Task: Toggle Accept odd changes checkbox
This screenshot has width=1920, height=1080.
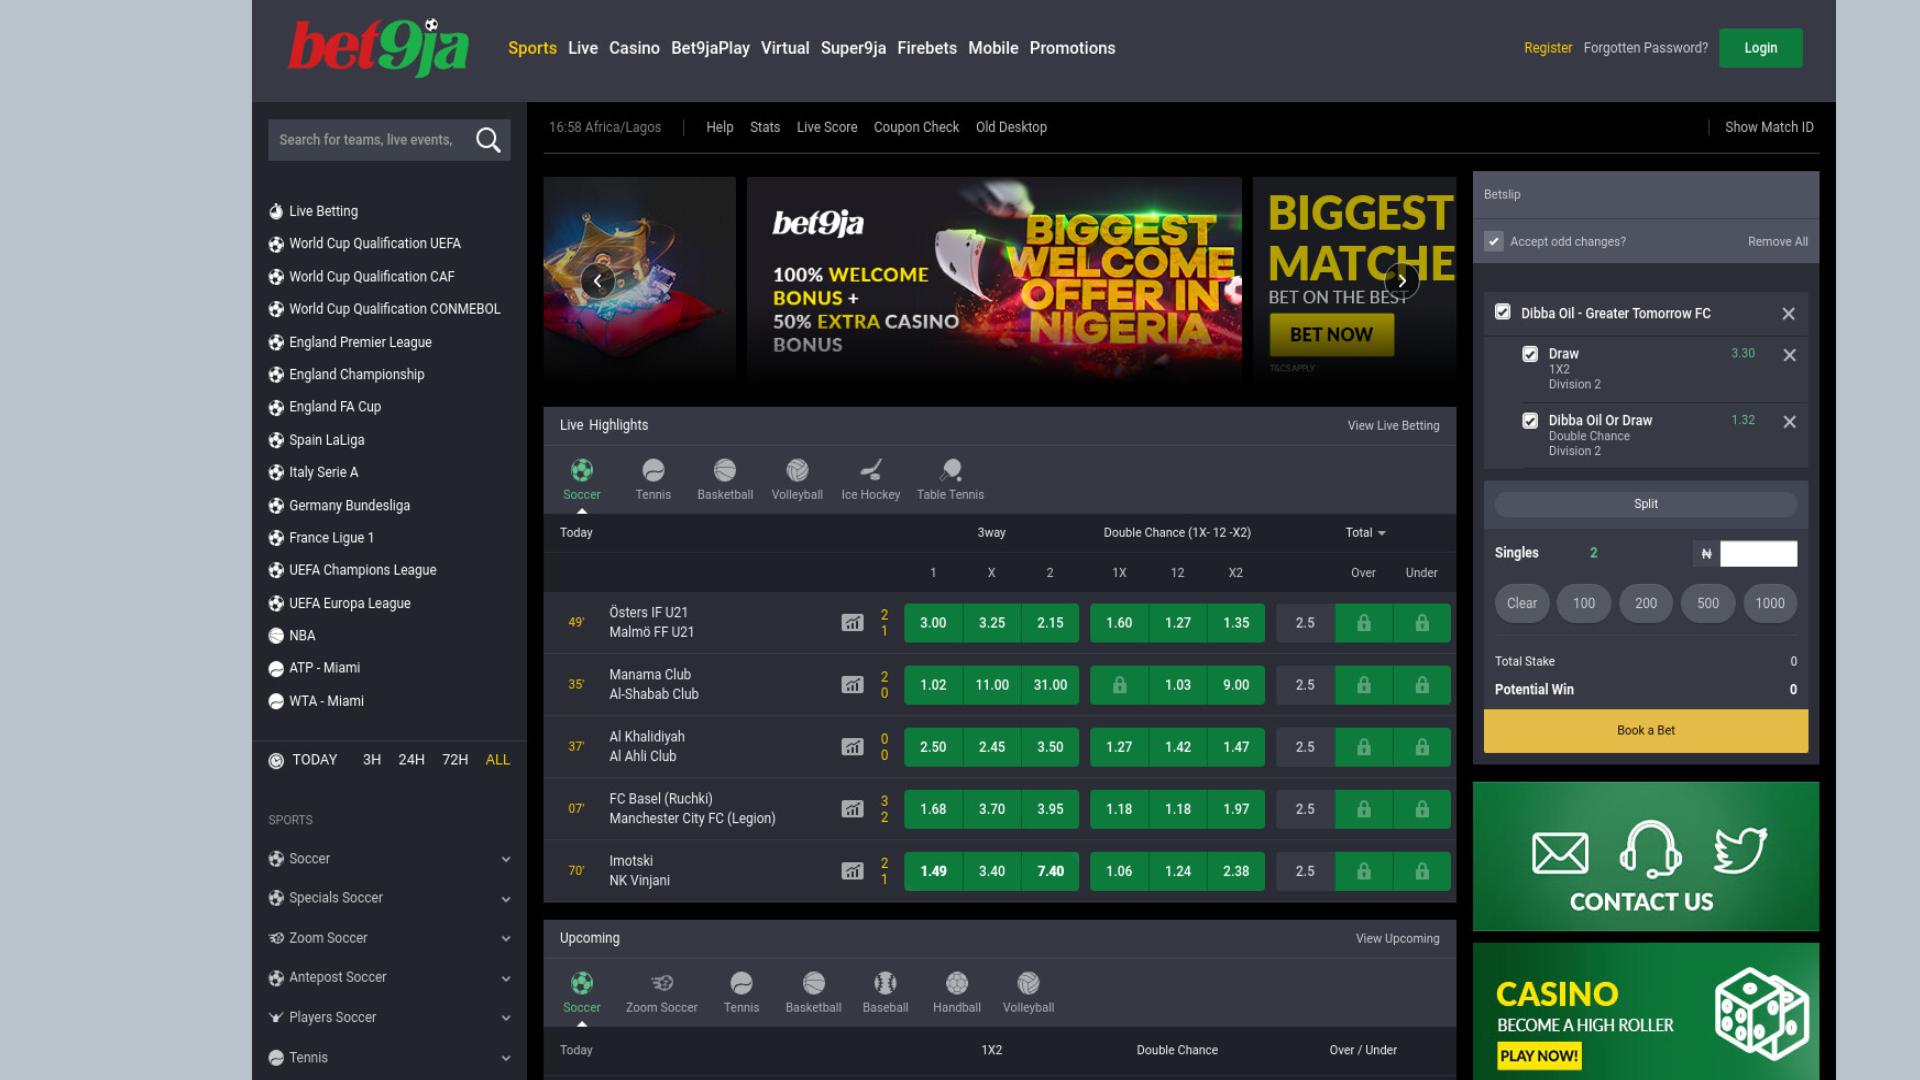Action: (x=1494, y=241)
